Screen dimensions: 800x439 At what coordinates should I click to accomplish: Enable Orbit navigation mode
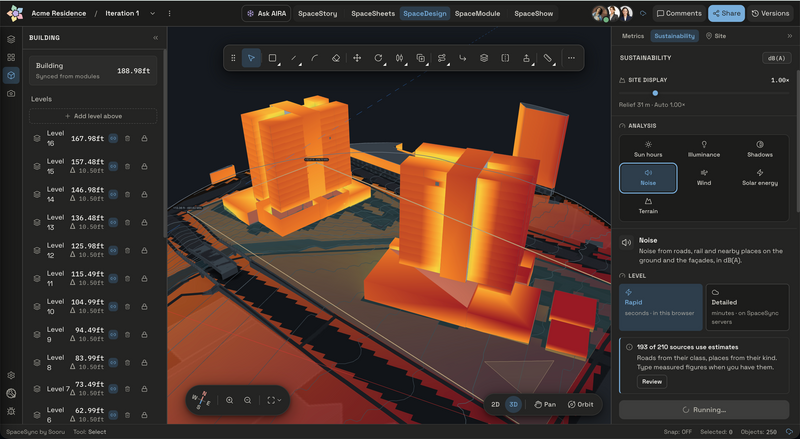click(581, 404)
